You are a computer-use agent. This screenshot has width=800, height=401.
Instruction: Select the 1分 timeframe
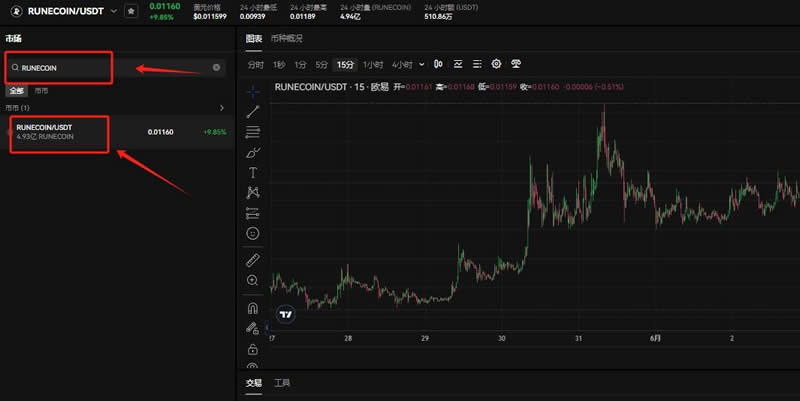(300, 65)
